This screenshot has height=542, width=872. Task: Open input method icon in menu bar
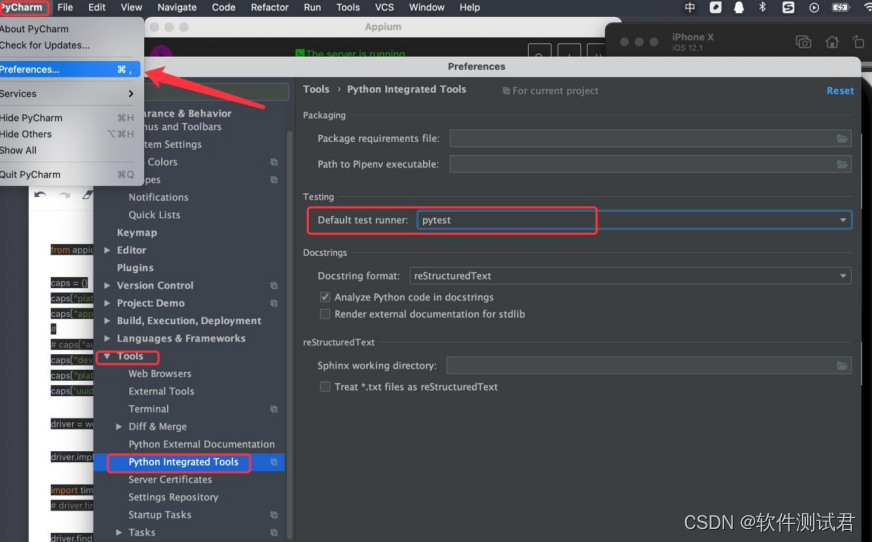pyautogui.click(x=690, y=7)
